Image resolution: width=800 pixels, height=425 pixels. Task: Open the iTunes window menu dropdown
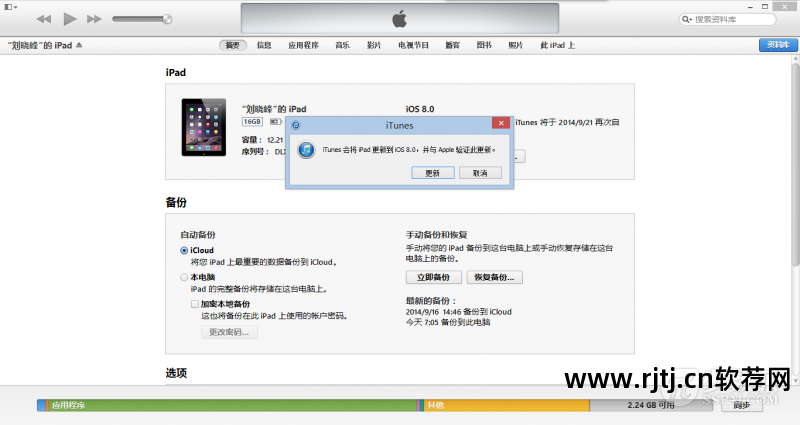point(11,7)
